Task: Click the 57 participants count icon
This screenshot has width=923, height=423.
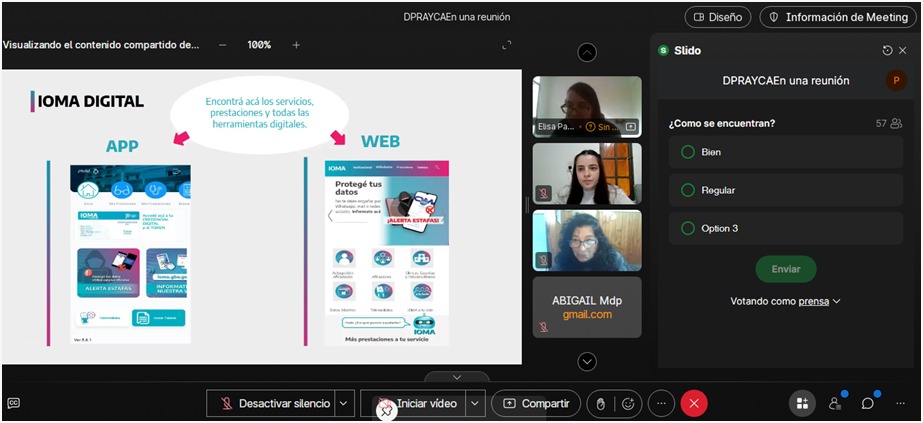Action: (896, 123)
